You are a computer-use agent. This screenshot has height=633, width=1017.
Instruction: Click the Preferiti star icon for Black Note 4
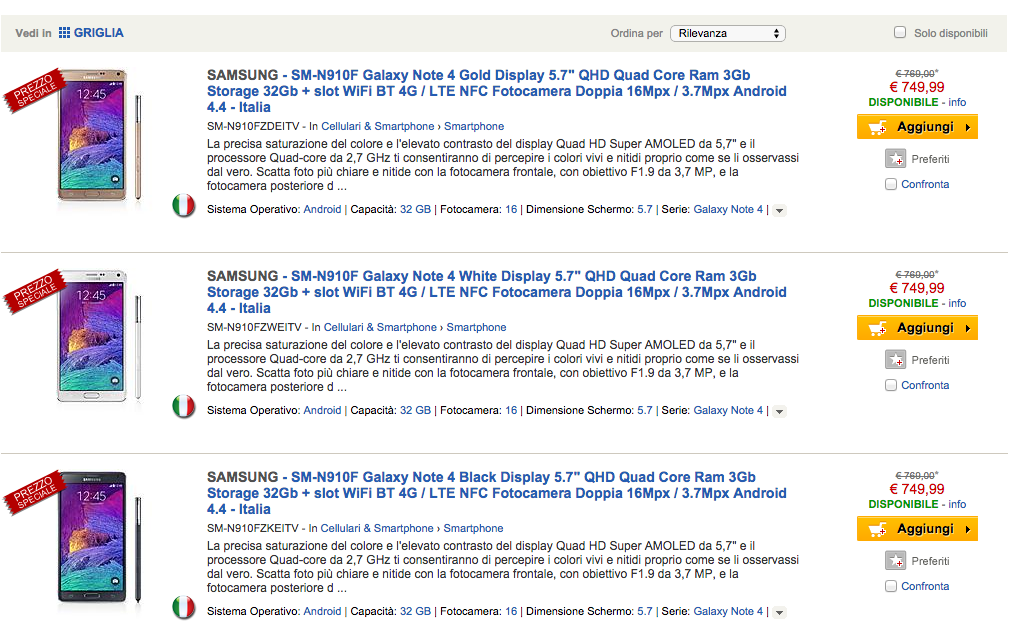pyautogui.click(x=895, y=561)
